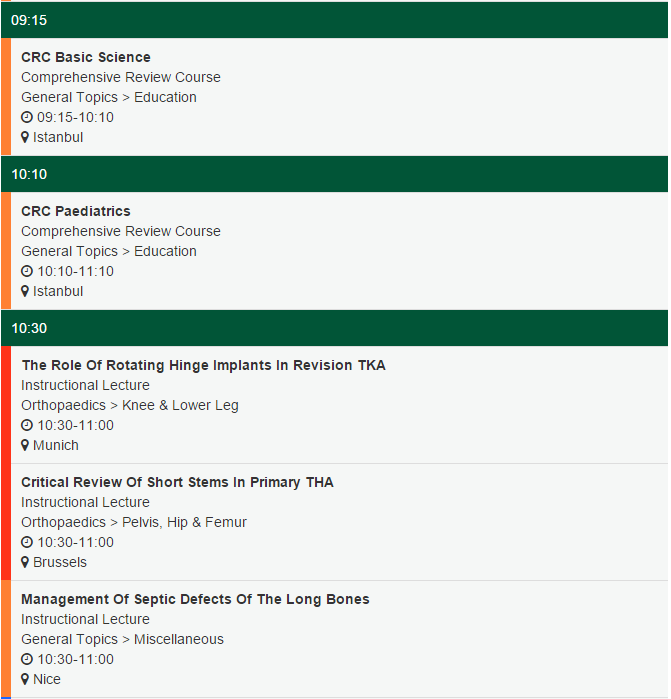Image resolution: width=671 pixels, height=699 pixels.
Task: Click the location pin next to Brussels
Action: [25, 562]
